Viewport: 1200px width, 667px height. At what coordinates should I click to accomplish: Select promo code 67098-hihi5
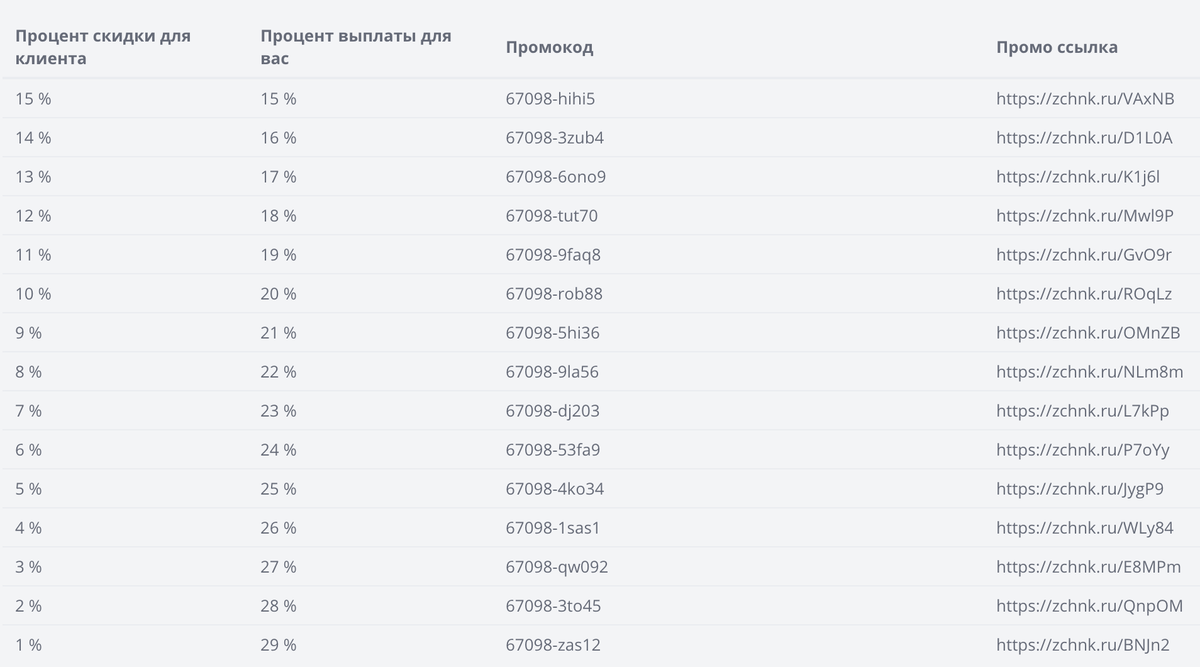[x=551, y=99]
